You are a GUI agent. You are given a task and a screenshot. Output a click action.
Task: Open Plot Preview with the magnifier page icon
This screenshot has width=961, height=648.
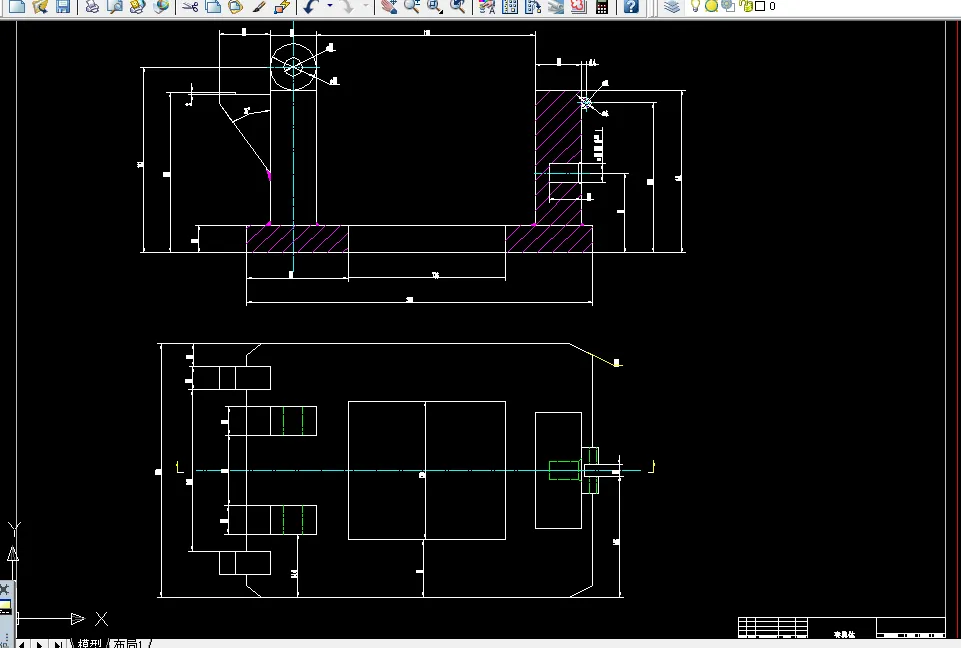click(x=115, y=7)
